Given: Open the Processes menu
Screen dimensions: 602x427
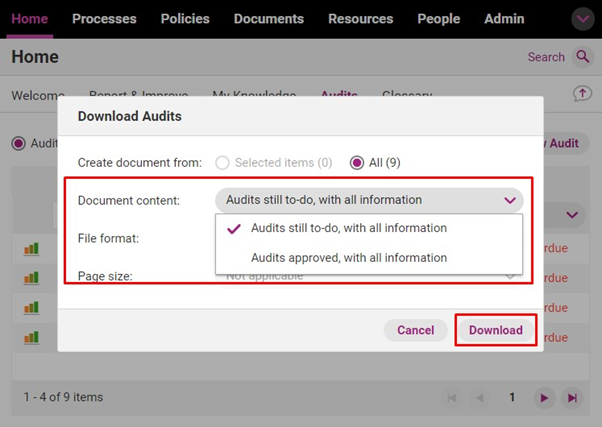Looking at the screenshot, I should 104,19.
